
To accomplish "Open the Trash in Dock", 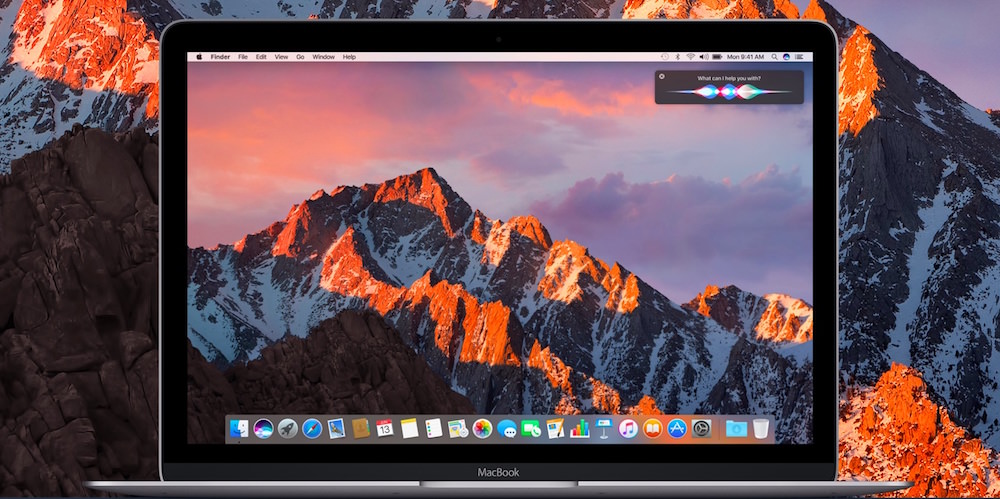I will [760, 428].
